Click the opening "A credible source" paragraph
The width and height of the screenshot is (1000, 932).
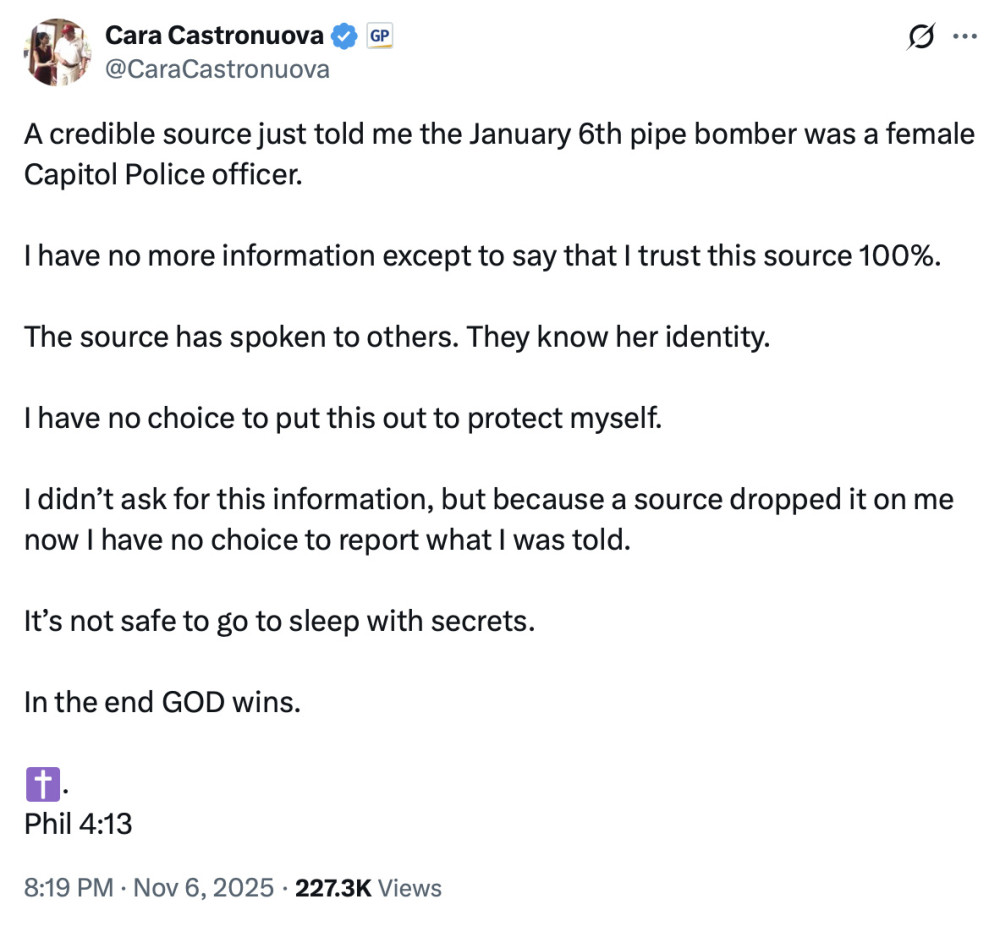(x=498, y=153)
